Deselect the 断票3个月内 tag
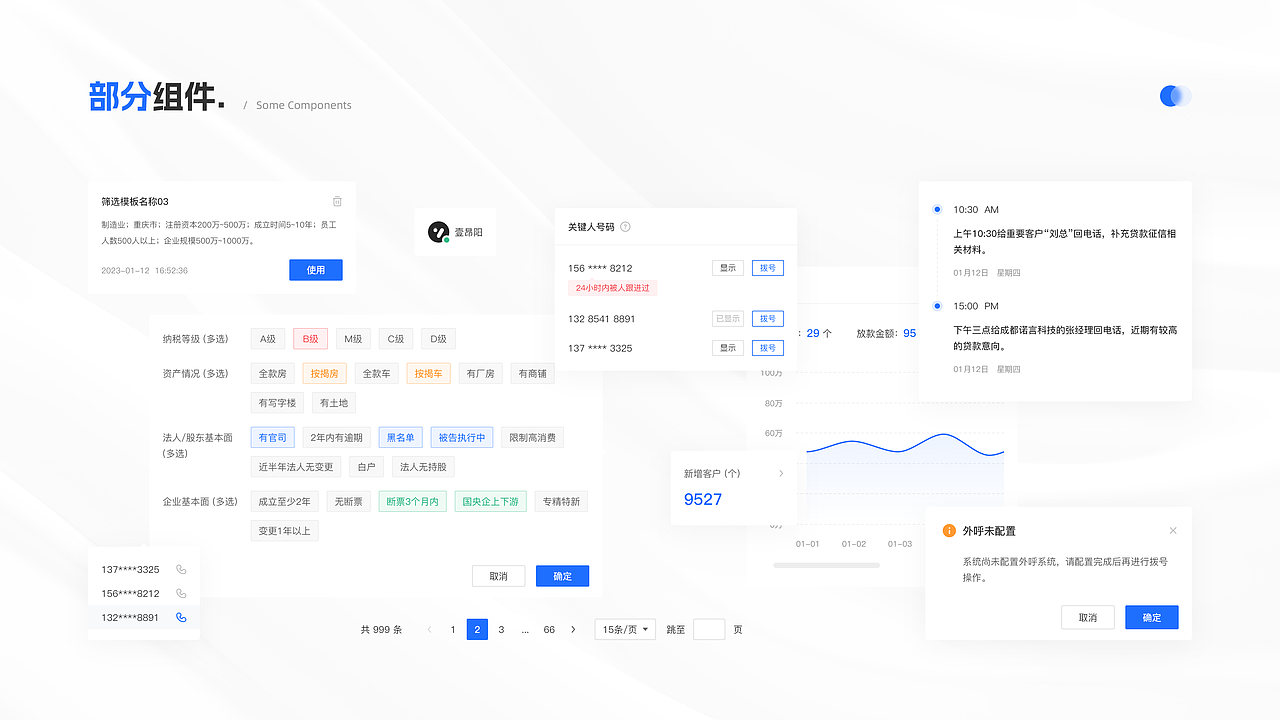The height and width of the screenshot is (720, 1280). [412, 501]
